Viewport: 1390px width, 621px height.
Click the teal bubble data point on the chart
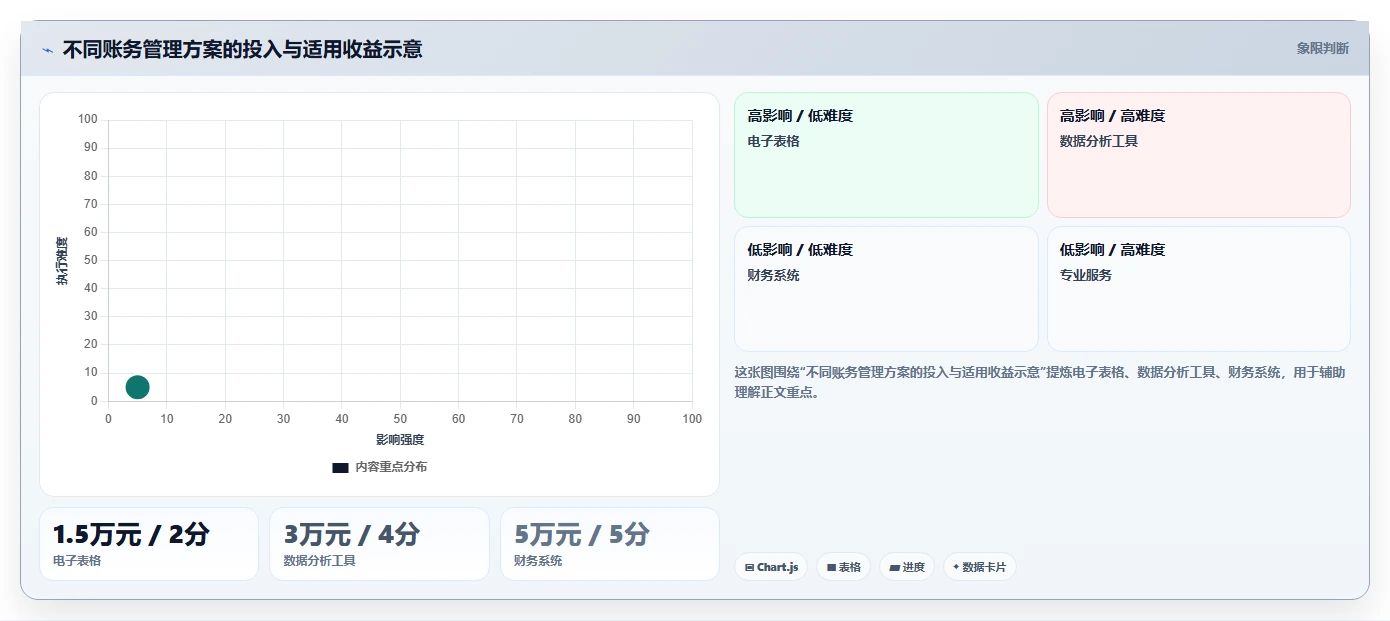coord(138,387)
